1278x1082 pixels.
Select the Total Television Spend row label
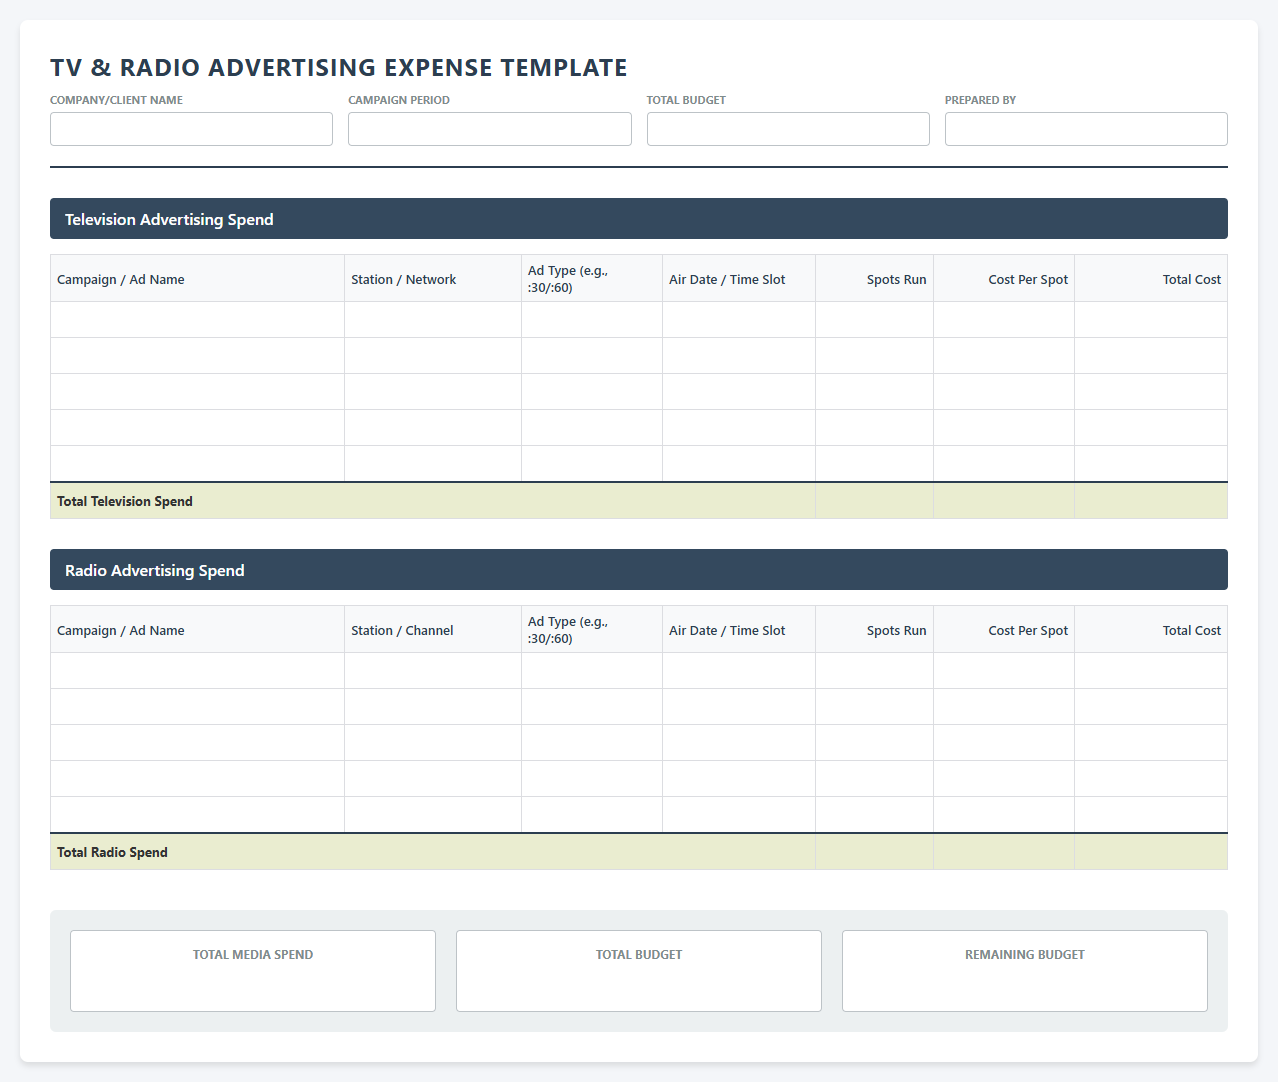click(125, 501)
